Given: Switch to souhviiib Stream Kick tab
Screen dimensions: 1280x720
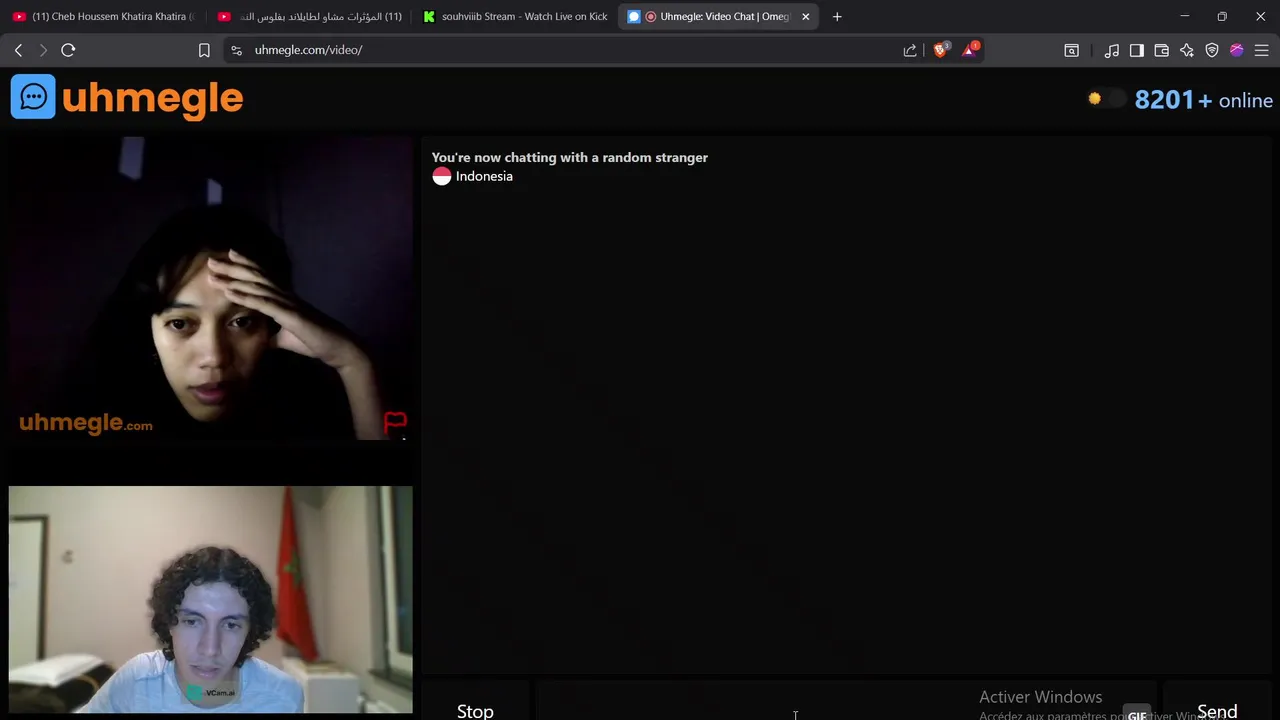Looking at the screenshot, I should click(514, 16).
